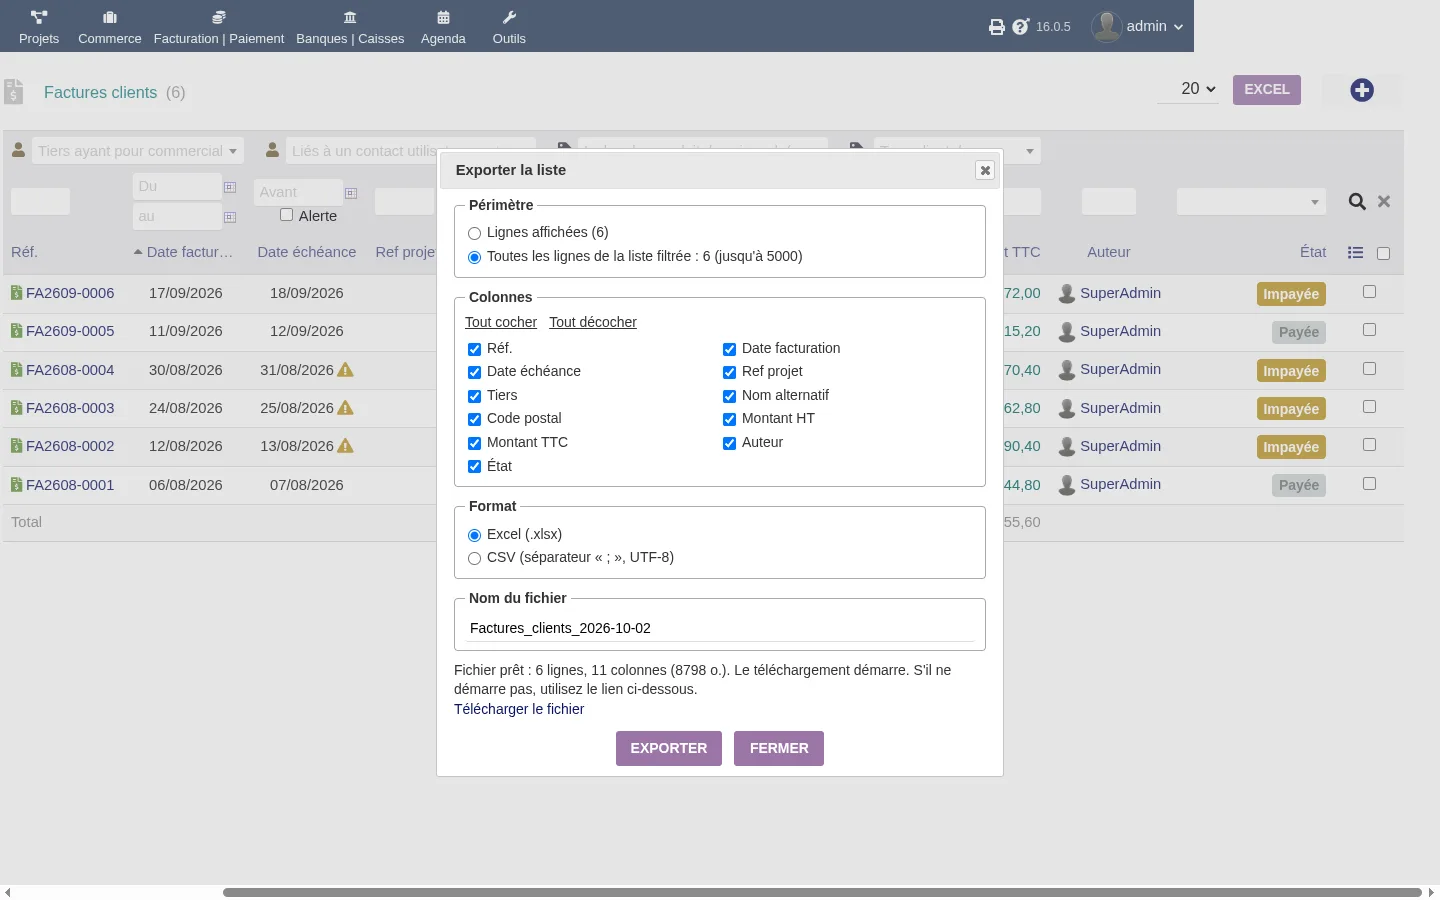Screen dimensions: 1440x900
Task: Open invoice FA2609-0005 link
Action: (70, 331)
